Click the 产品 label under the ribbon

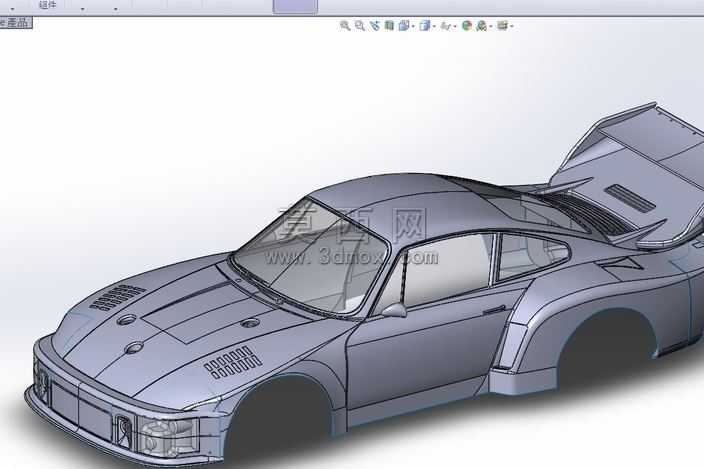pos(18,22)
